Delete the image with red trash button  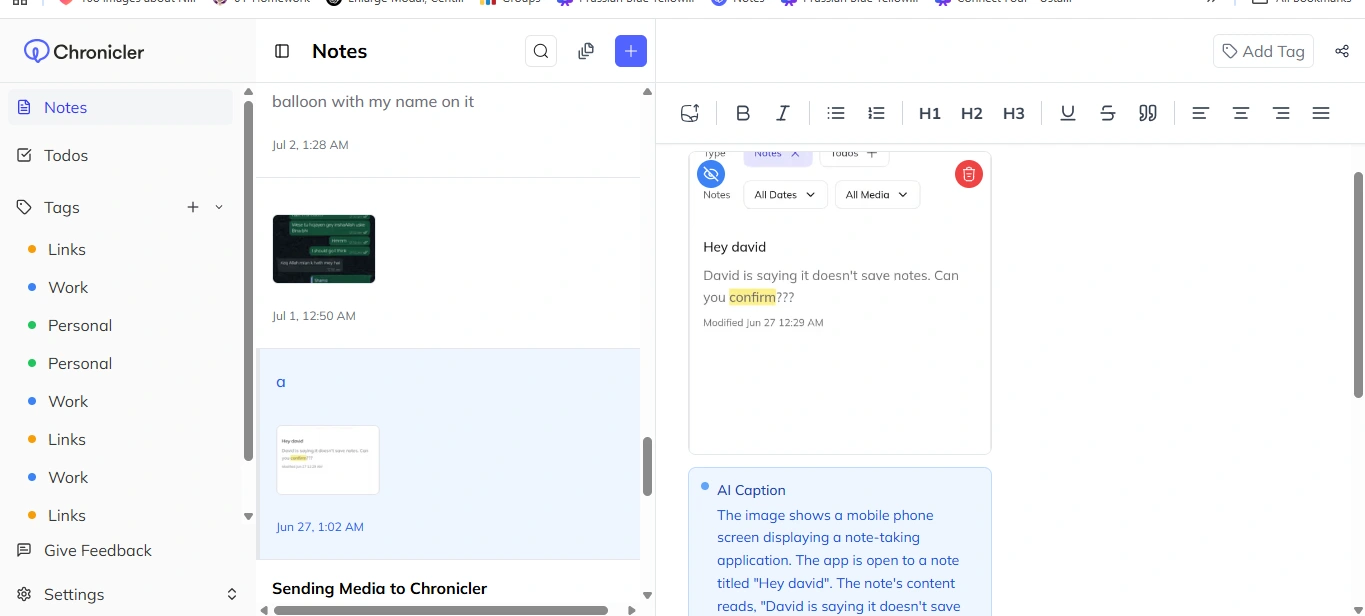(969, 174)
